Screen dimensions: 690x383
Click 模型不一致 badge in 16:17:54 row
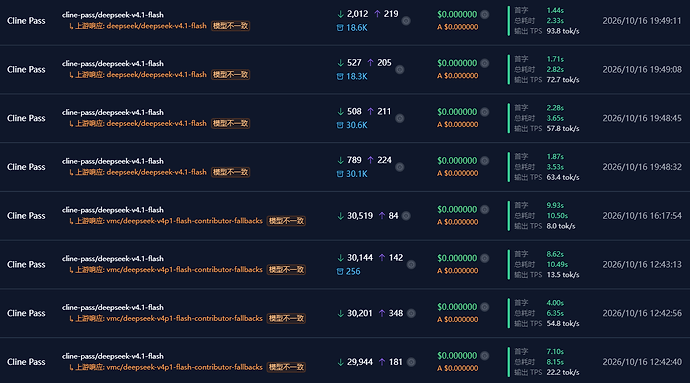(x=286, y=221)
